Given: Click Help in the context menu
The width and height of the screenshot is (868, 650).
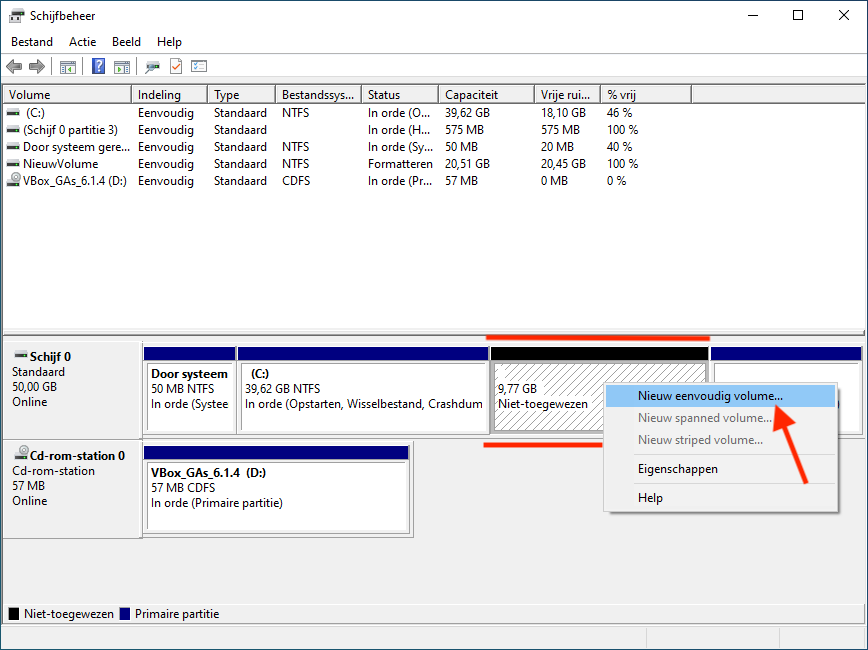Looking at the screenshot, I should 650,498.
